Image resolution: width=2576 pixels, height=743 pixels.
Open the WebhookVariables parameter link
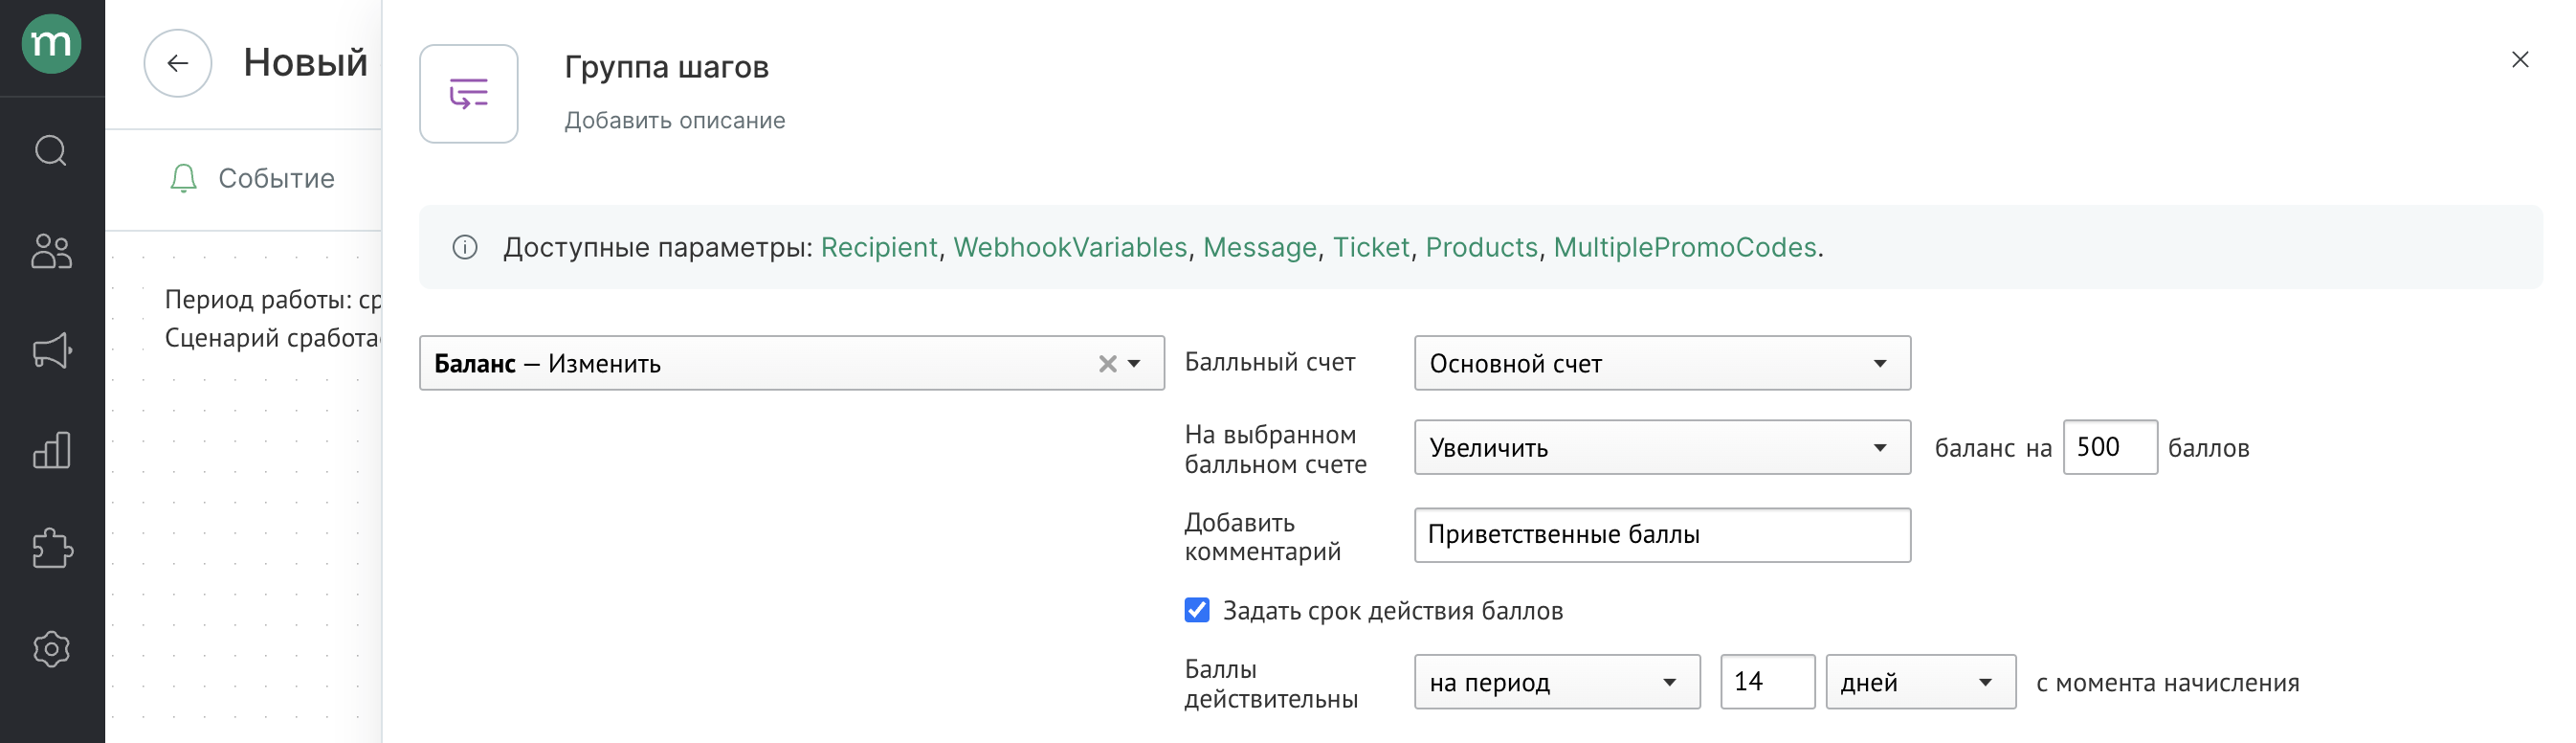(x=1070, y=247)
